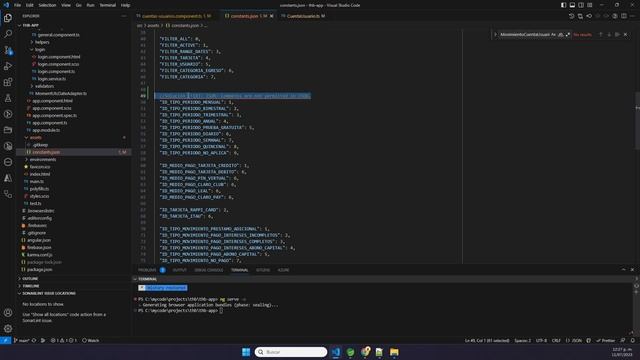Close the constants.json tab

[x=272, y=16]
